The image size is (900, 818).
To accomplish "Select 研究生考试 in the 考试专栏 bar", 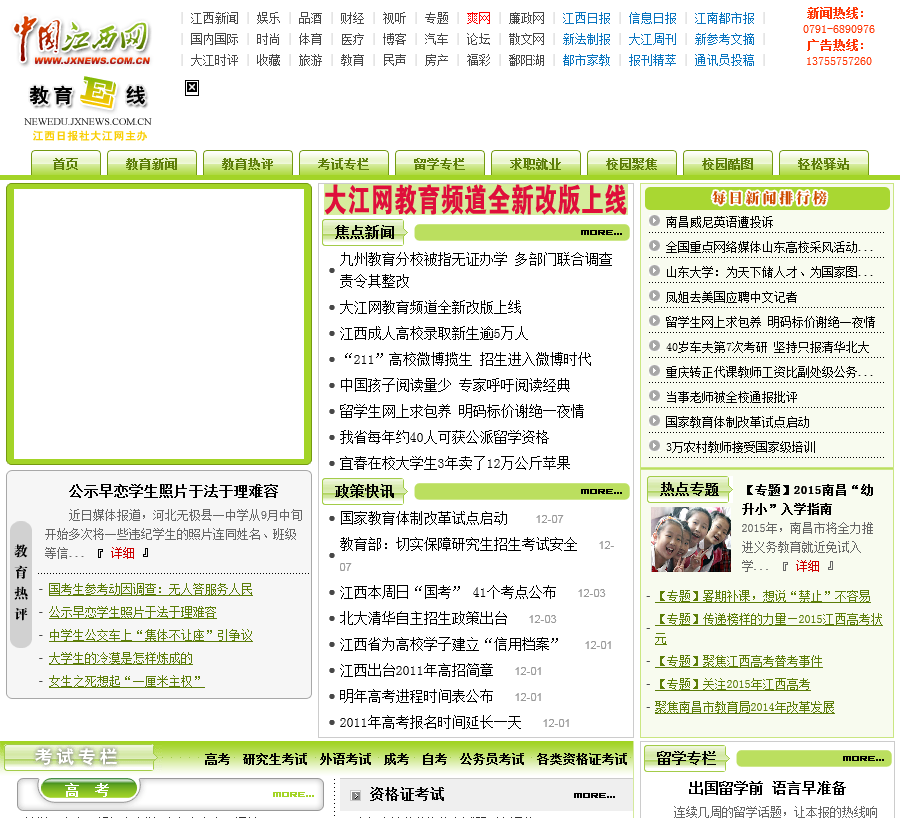I will [275, 759].
